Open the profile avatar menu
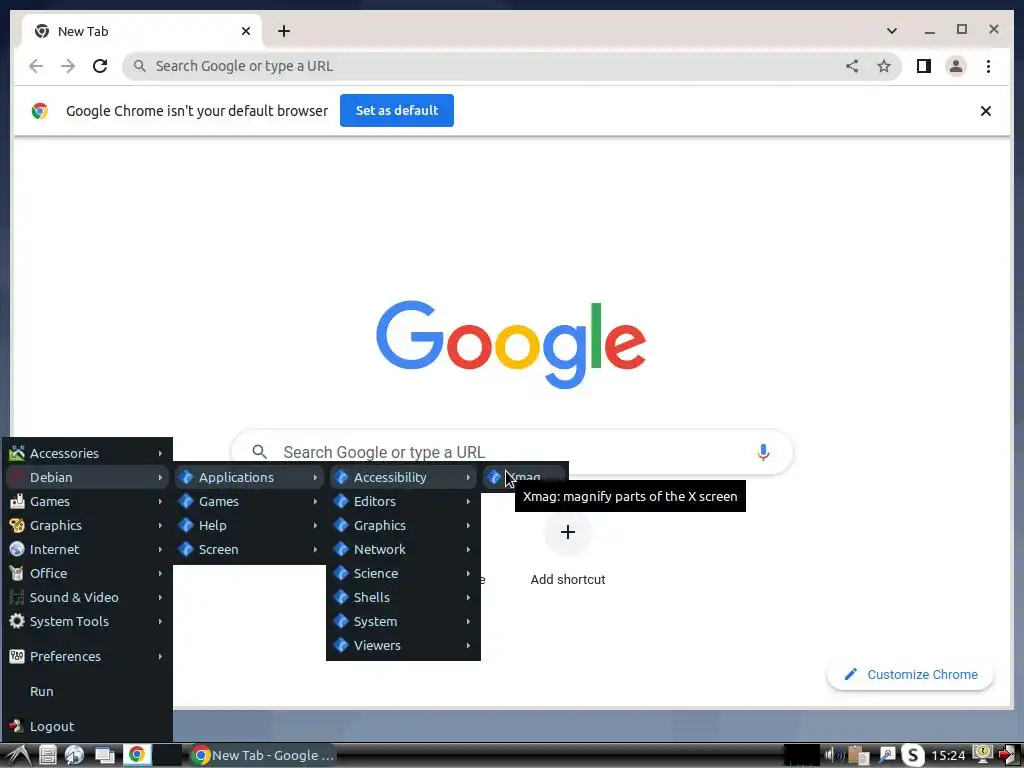 point(955,66)
